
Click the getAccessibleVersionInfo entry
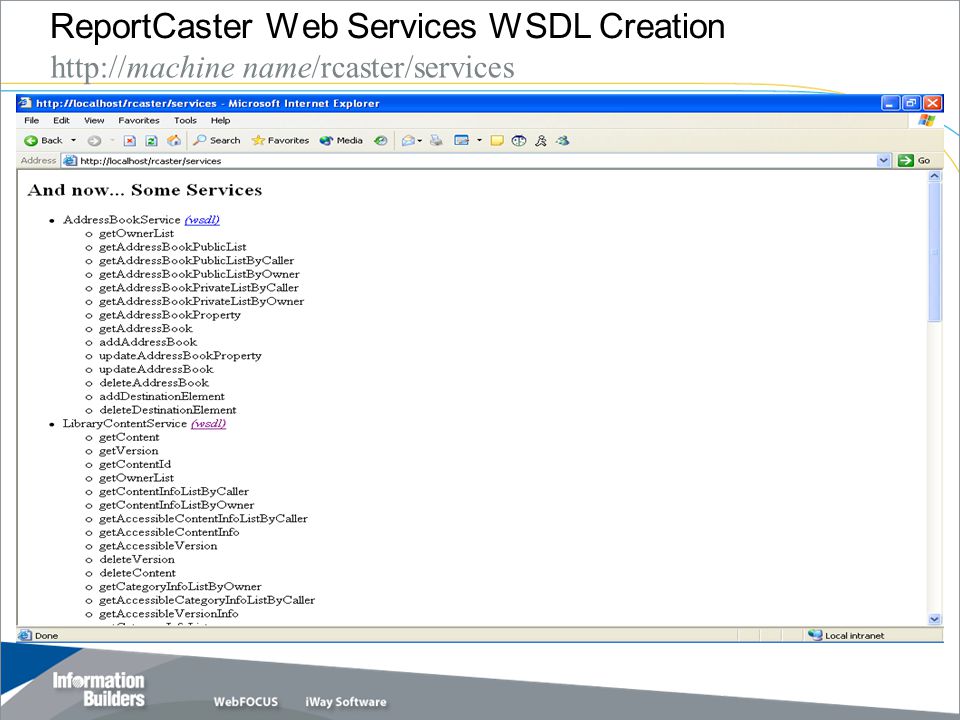click(x=168, y=613)
